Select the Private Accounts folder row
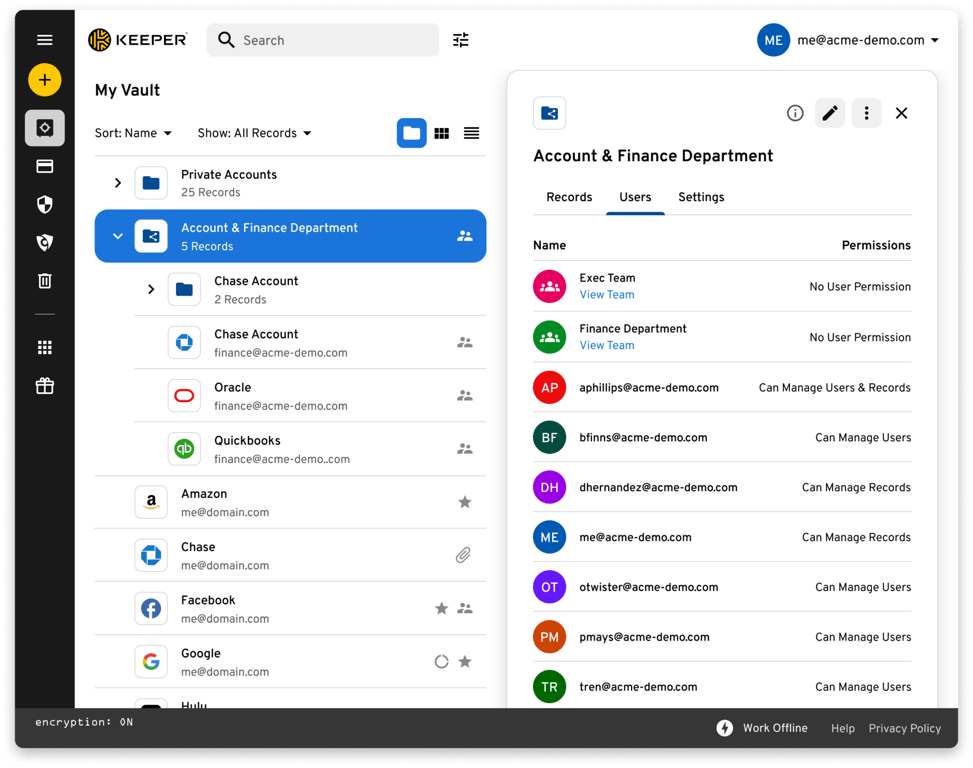The height and width of the screenshot is (768, 973). point(290,183)
